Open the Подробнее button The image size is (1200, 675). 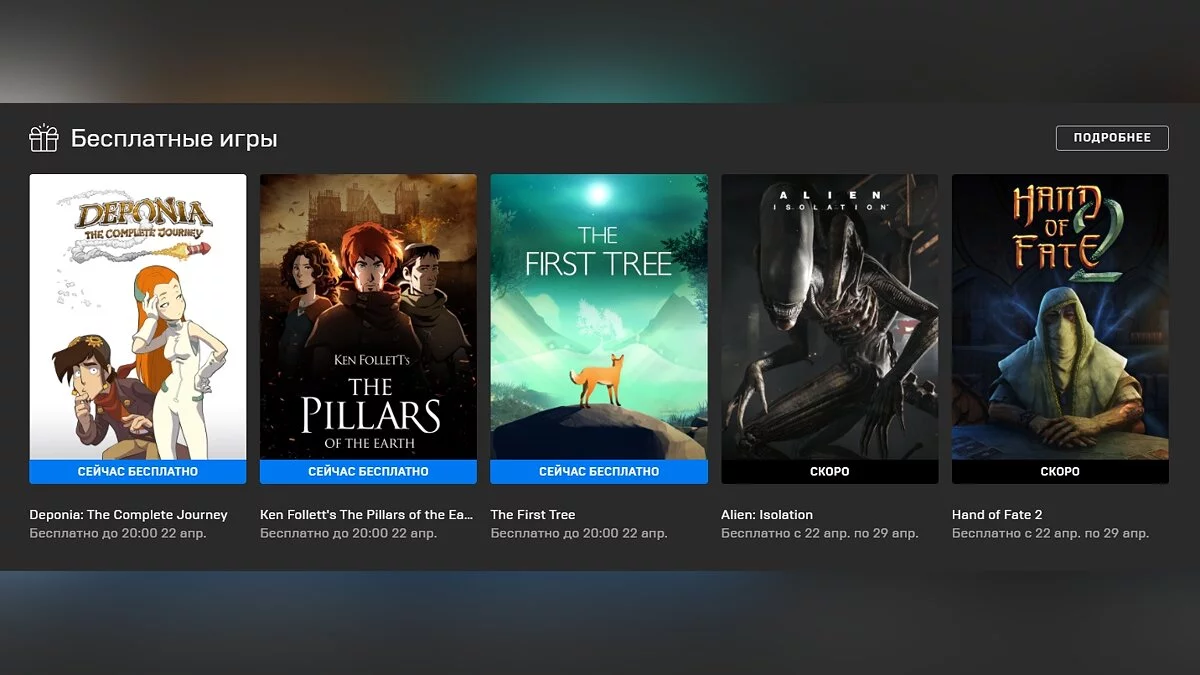1112,138
